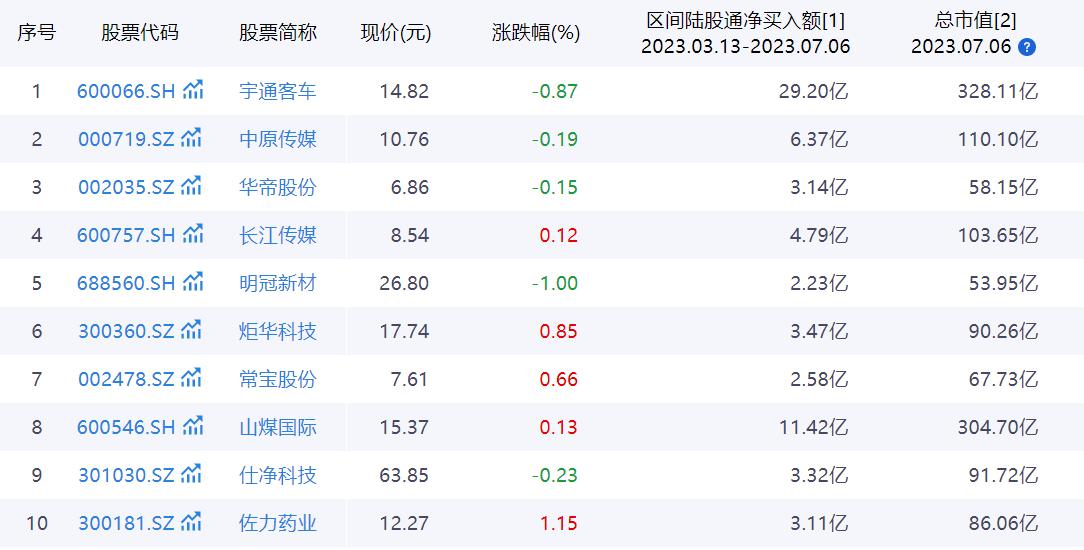The width and height of the screenshot is (1084, 550).
Task: Open stock code link 600546.SH
Action: [127, 428]
